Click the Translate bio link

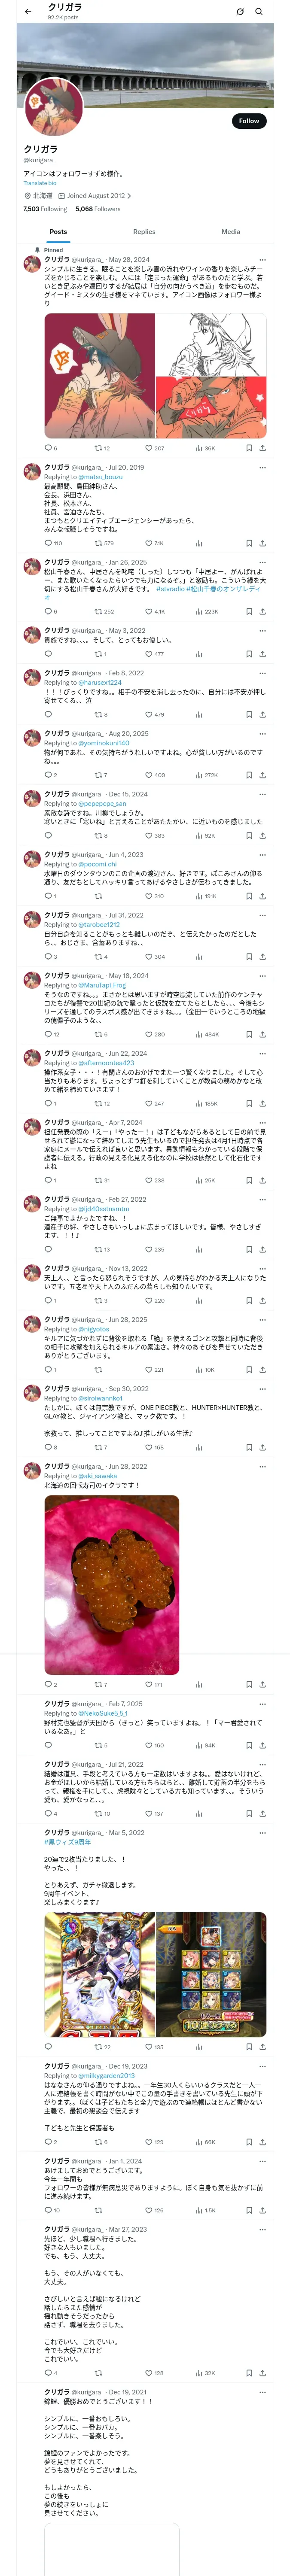40,183
